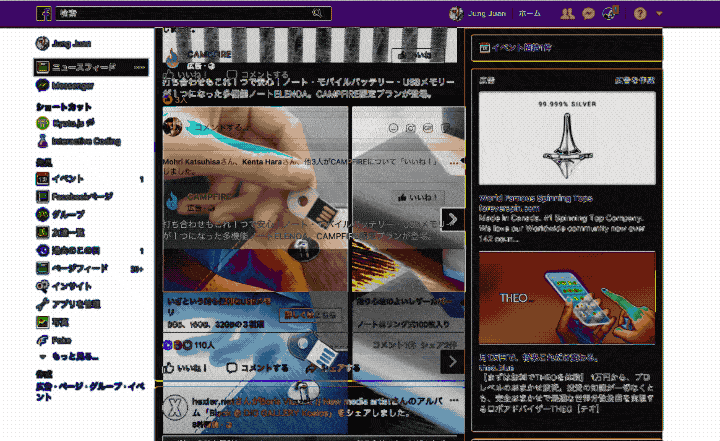
Task: Open options ellipsis on shared album post
Action: tap(454, 400)
